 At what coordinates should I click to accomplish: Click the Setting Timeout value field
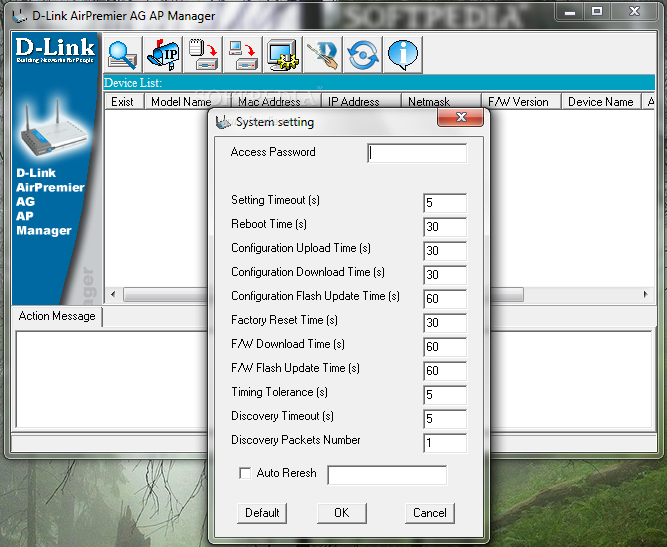[x=445, y=203]
